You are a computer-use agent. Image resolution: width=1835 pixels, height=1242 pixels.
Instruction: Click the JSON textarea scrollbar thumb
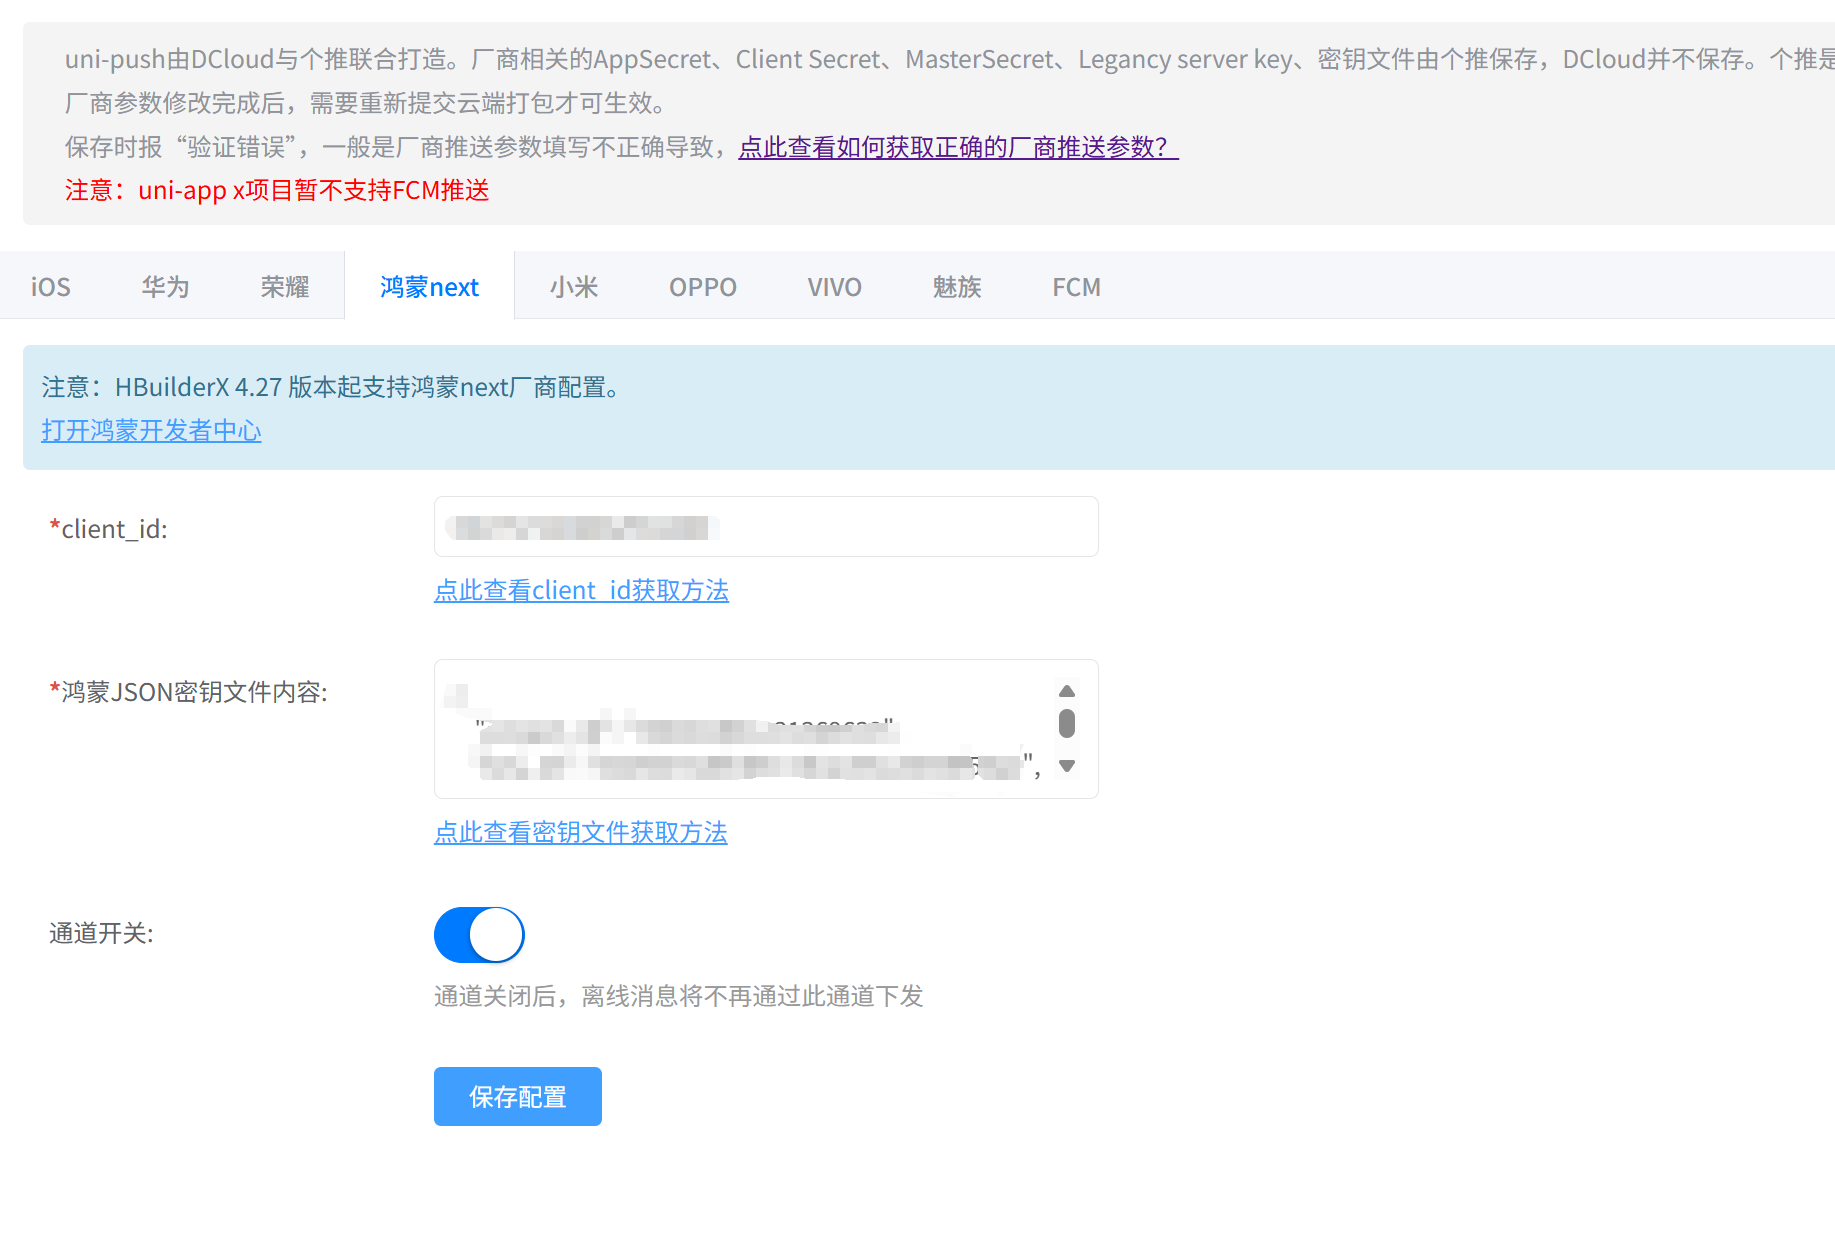tap(1067, 723)
